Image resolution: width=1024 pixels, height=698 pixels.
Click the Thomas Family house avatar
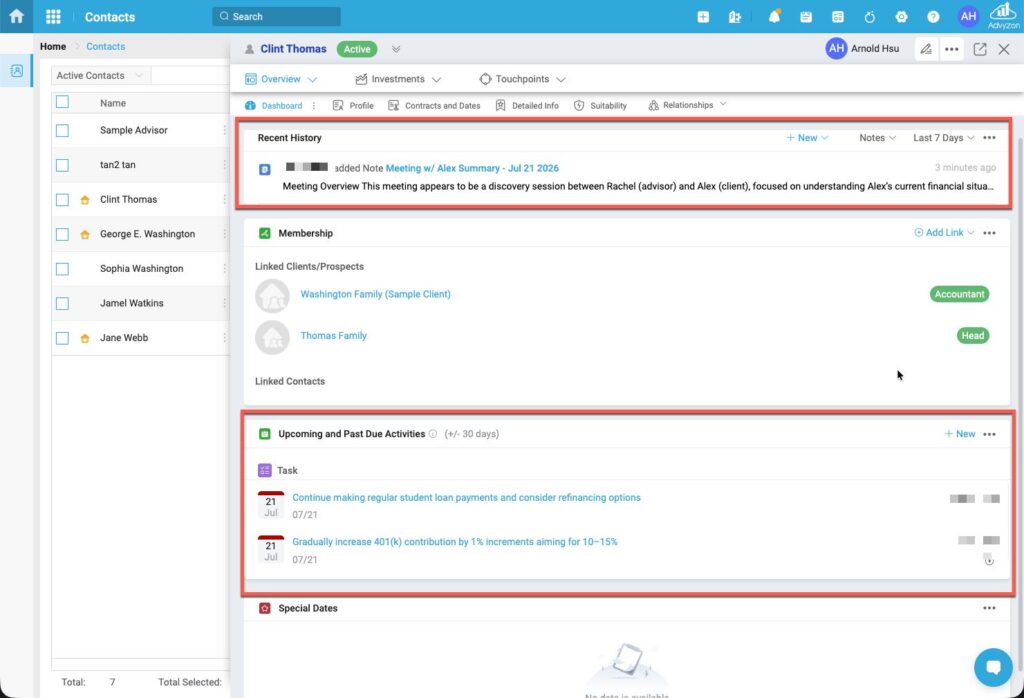pos(272,338)
